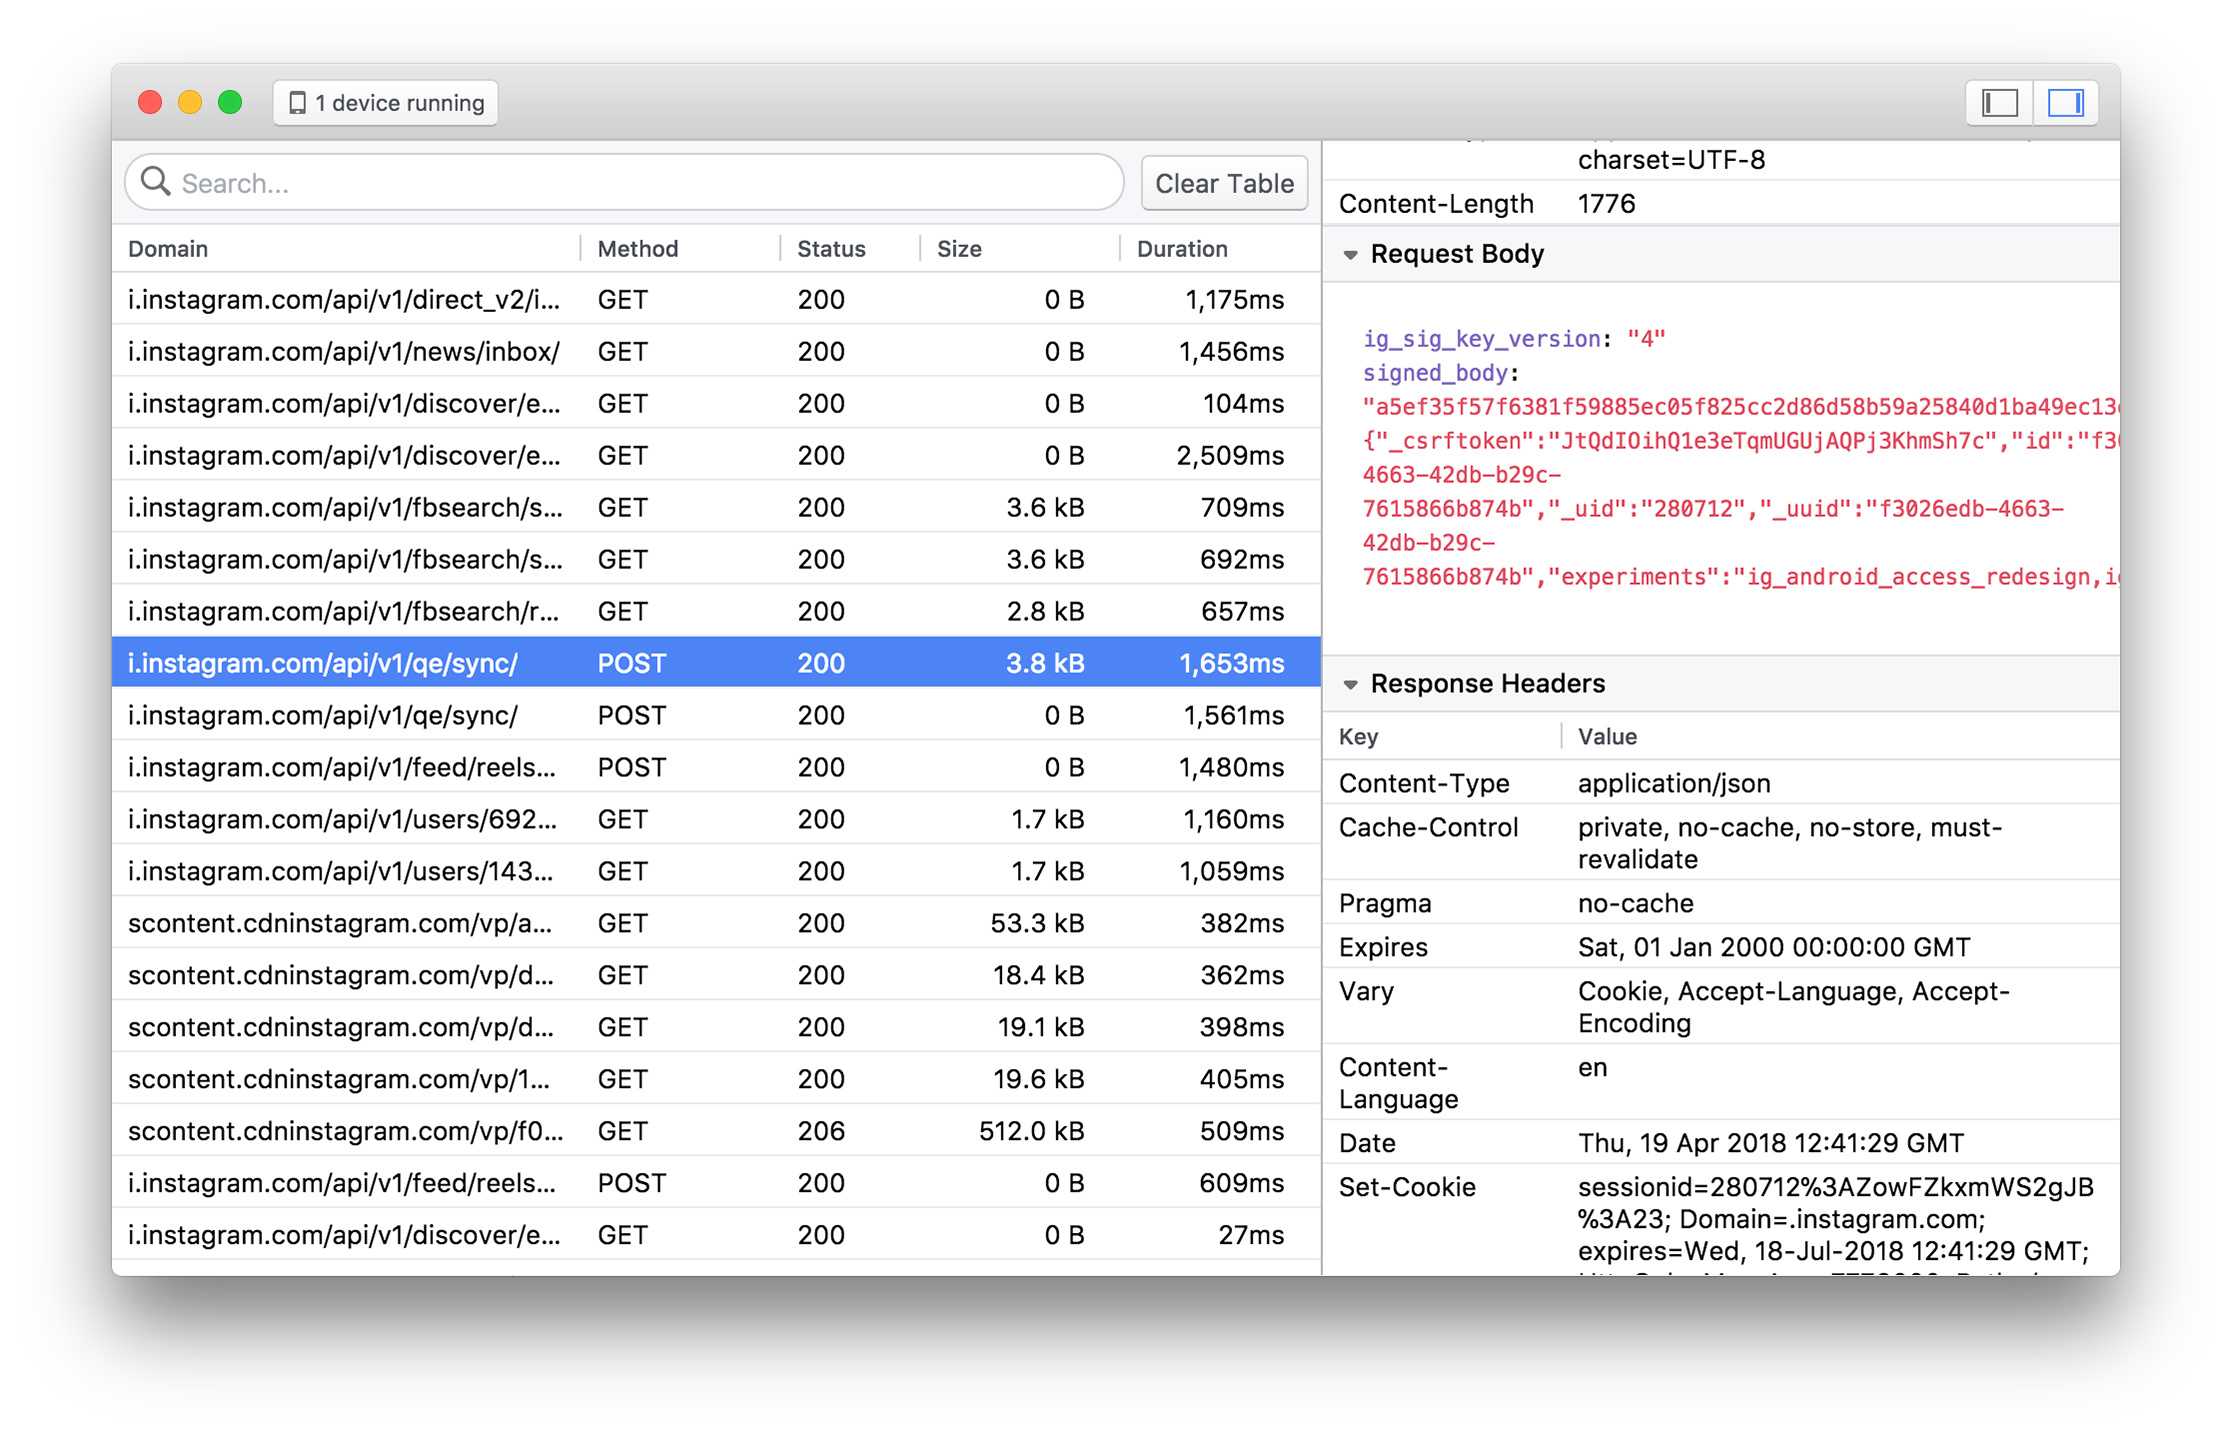The width and height of the screenshot is (2232, 1436).
Task: Collapse the Response Headers section
Action: click(1352, 684)
